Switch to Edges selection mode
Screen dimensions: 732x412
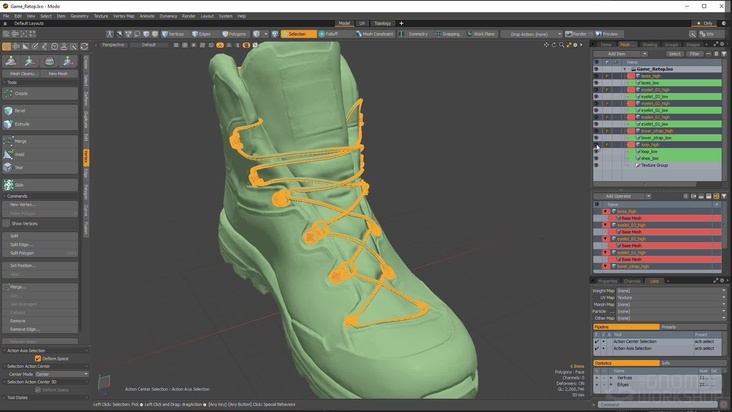tap(201, 34)
